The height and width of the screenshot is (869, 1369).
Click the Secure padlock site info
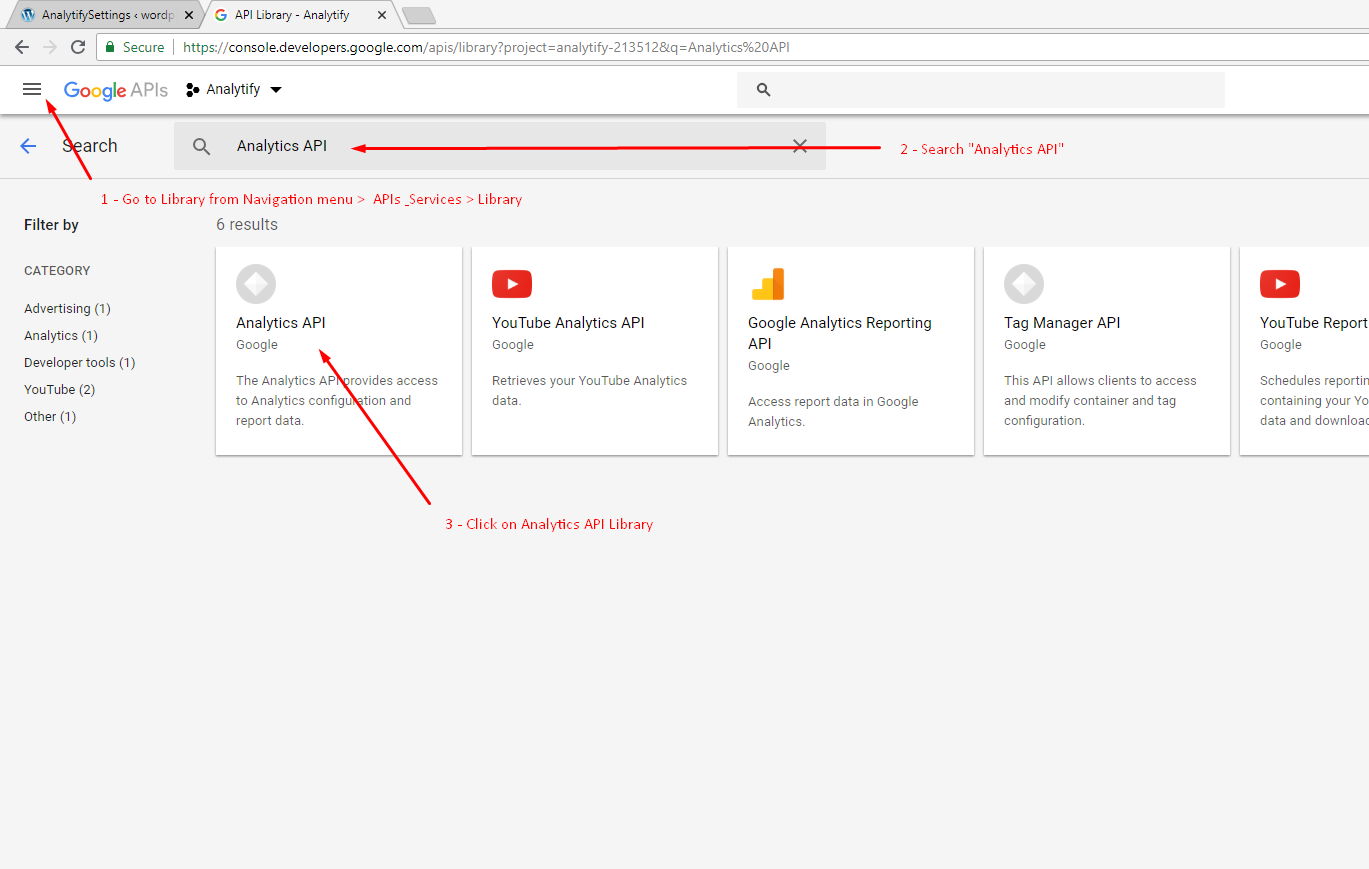pyautogui.click(x=134, y=47)
